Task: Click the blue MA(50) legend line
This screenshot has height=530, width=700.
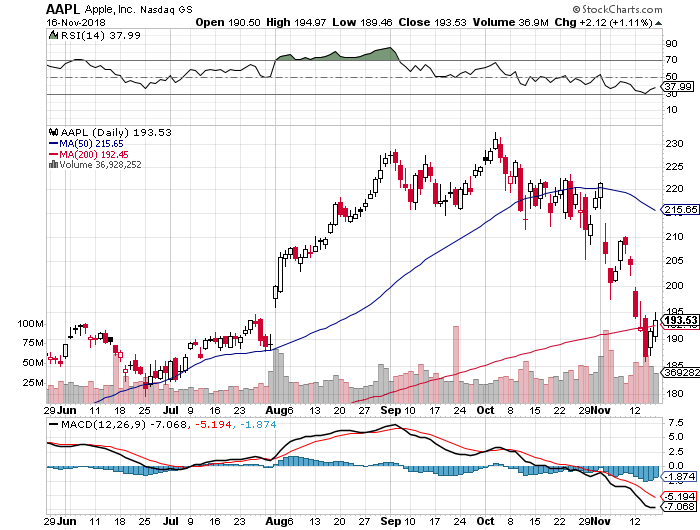Action: pyautogui.click(x=53, y=144)
